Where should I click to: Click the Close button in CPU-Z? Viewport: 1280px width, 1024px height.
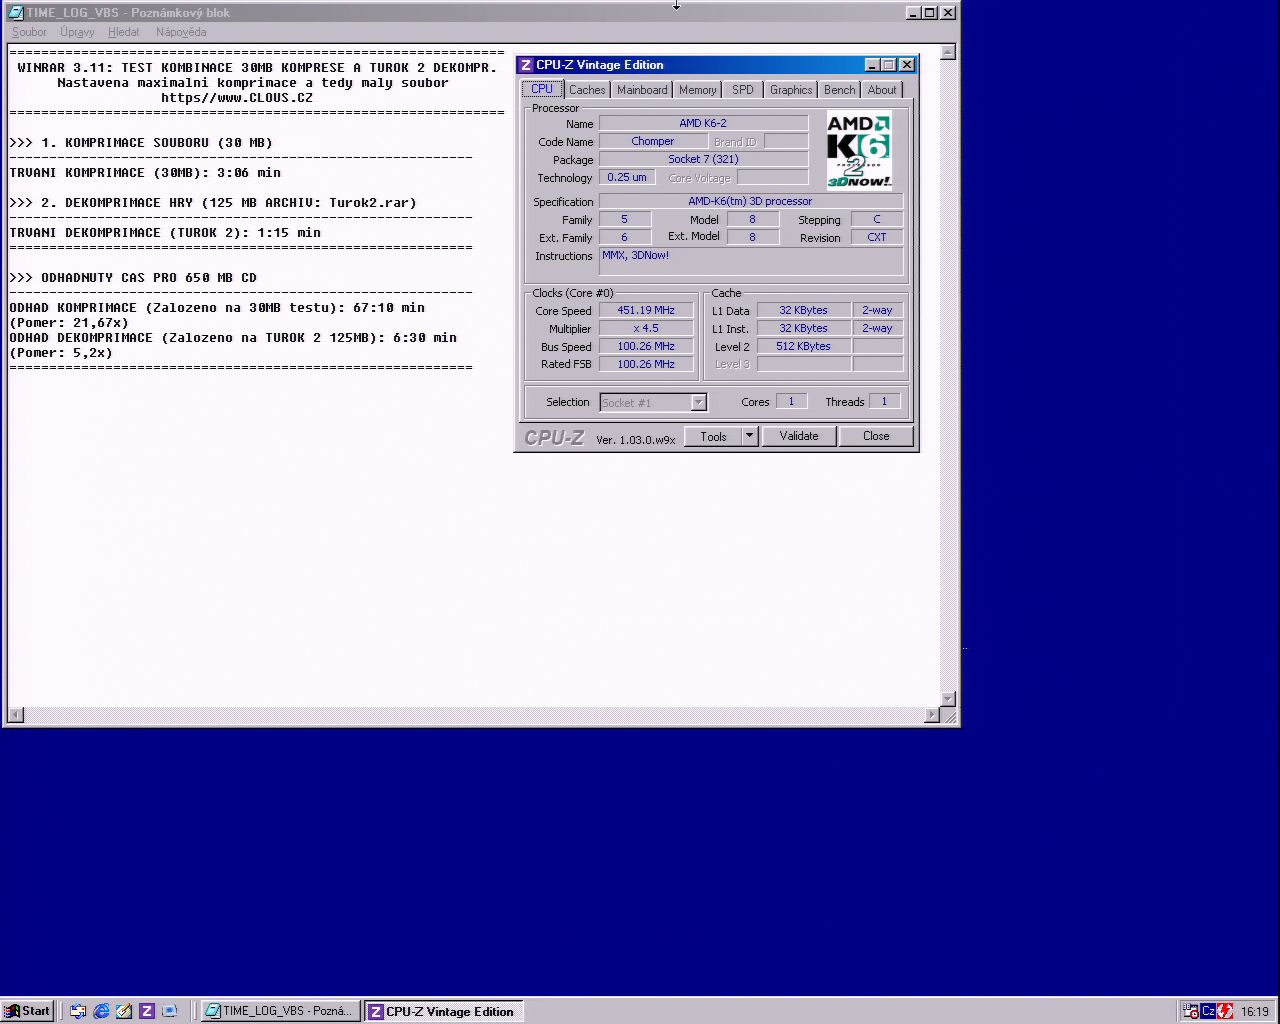876,436
